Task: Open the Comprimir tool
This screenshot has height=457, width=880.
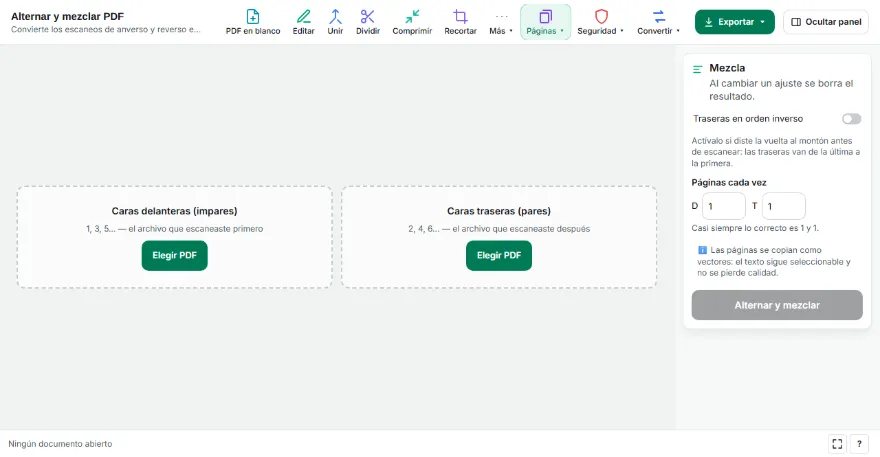Action: point(412,22)
